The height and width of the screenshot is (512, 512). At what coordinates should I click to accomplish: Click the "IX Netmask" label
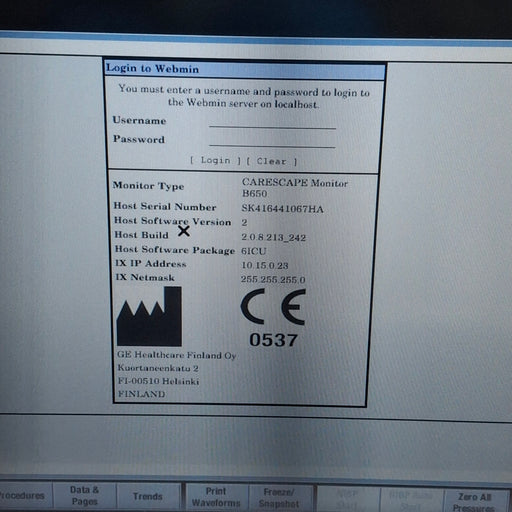[x=145, y=277]
